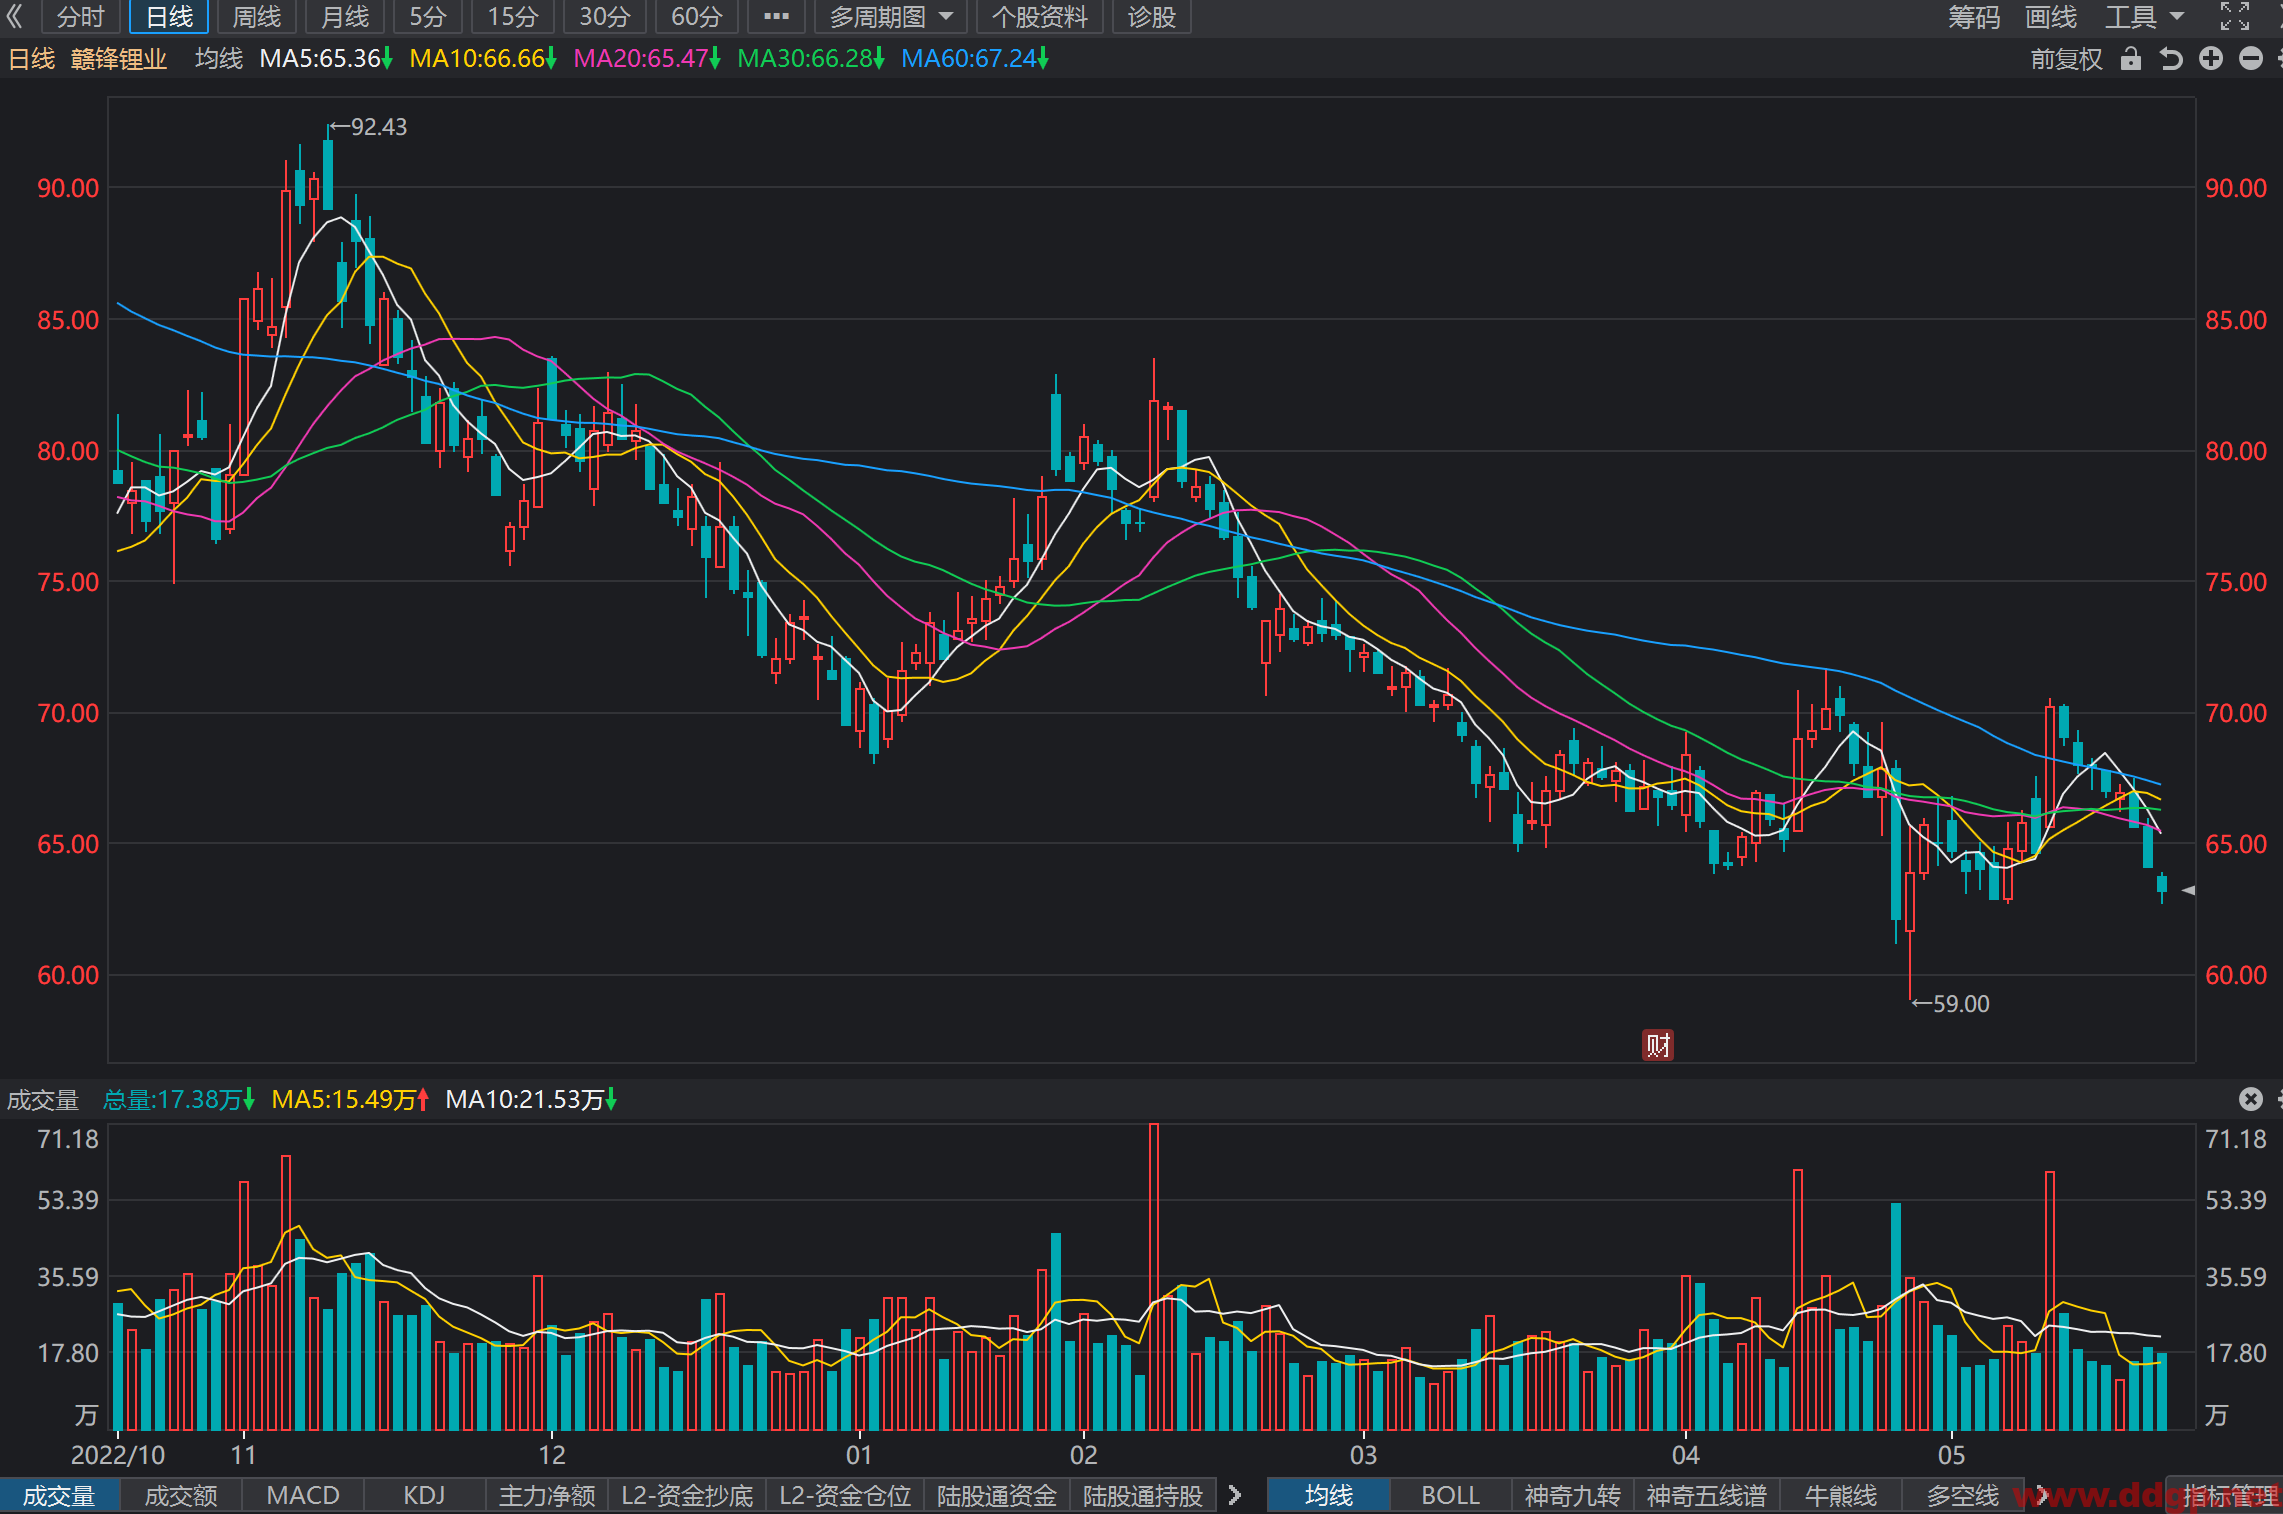Click the 诊股 diagnosis button
The height and width of the screenshot is (1514, 2283).
[1151, 16]
